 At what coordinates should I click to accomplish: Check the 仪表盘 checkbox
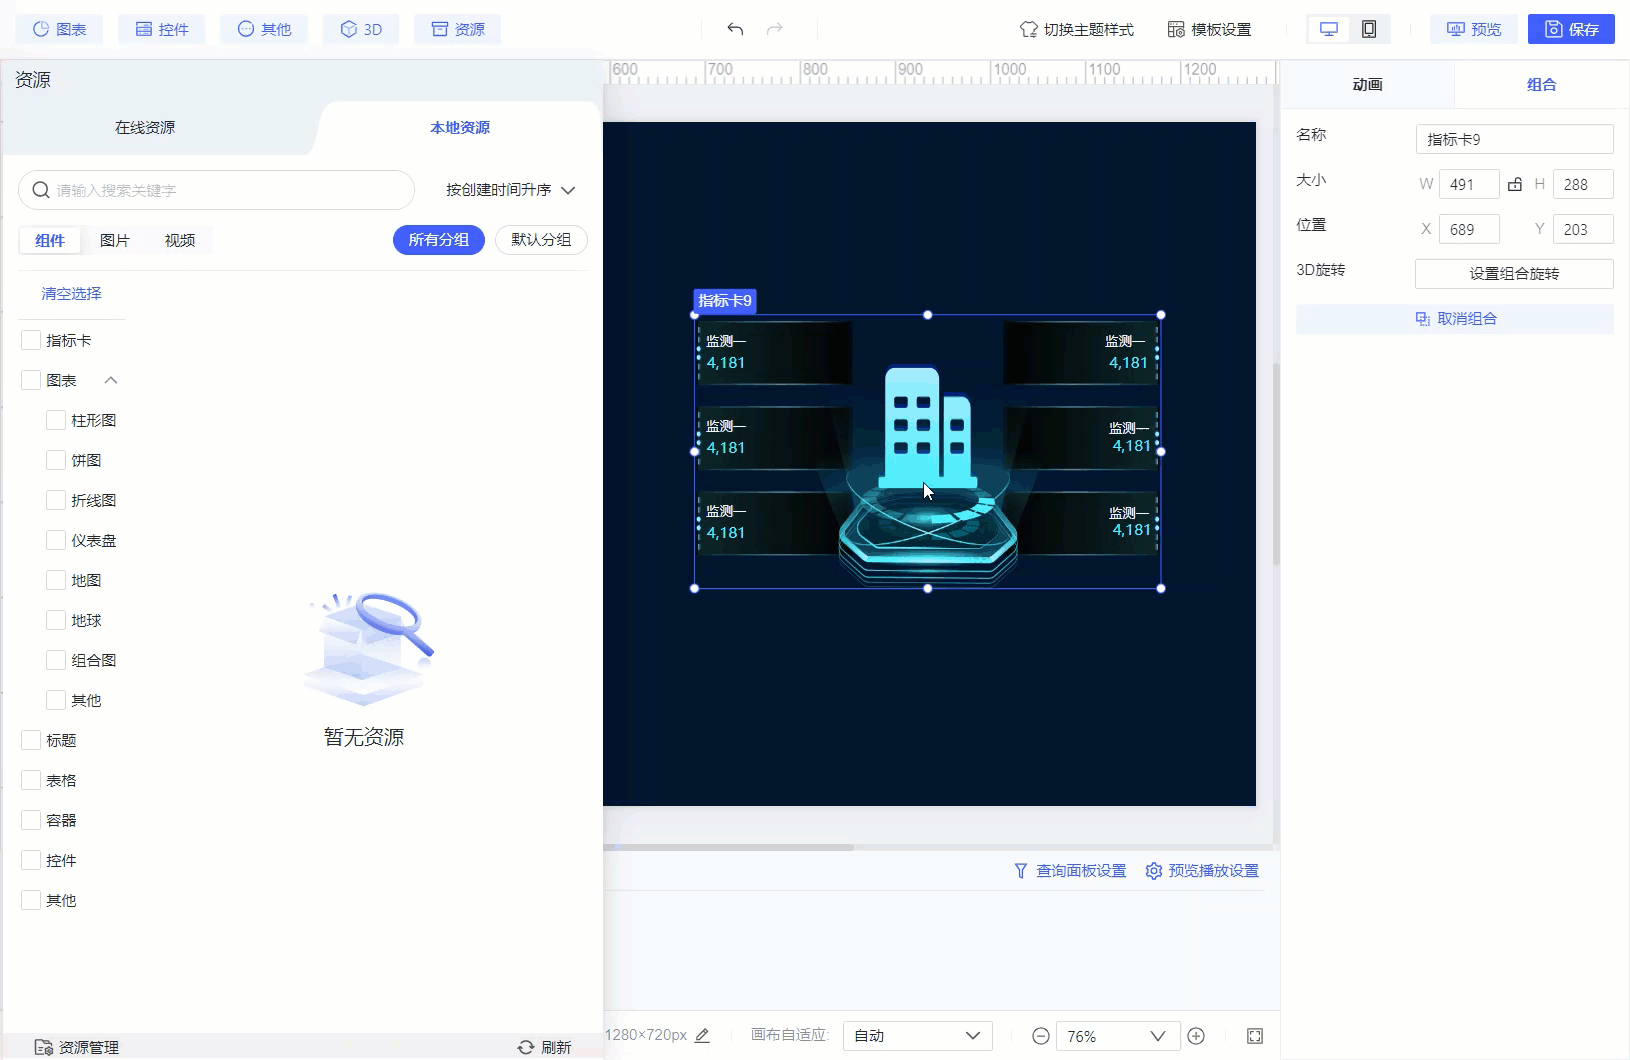click(56, 540)
